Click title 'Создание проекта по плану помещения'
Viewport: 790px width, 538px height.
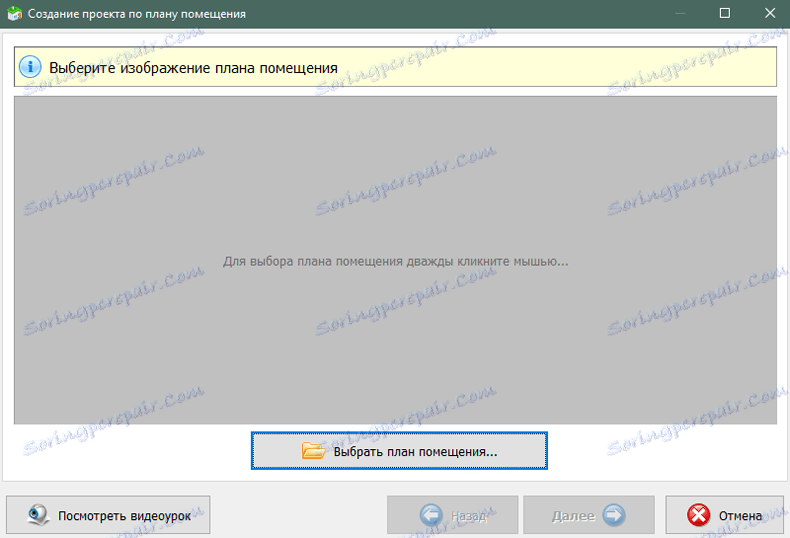[137, 14]
